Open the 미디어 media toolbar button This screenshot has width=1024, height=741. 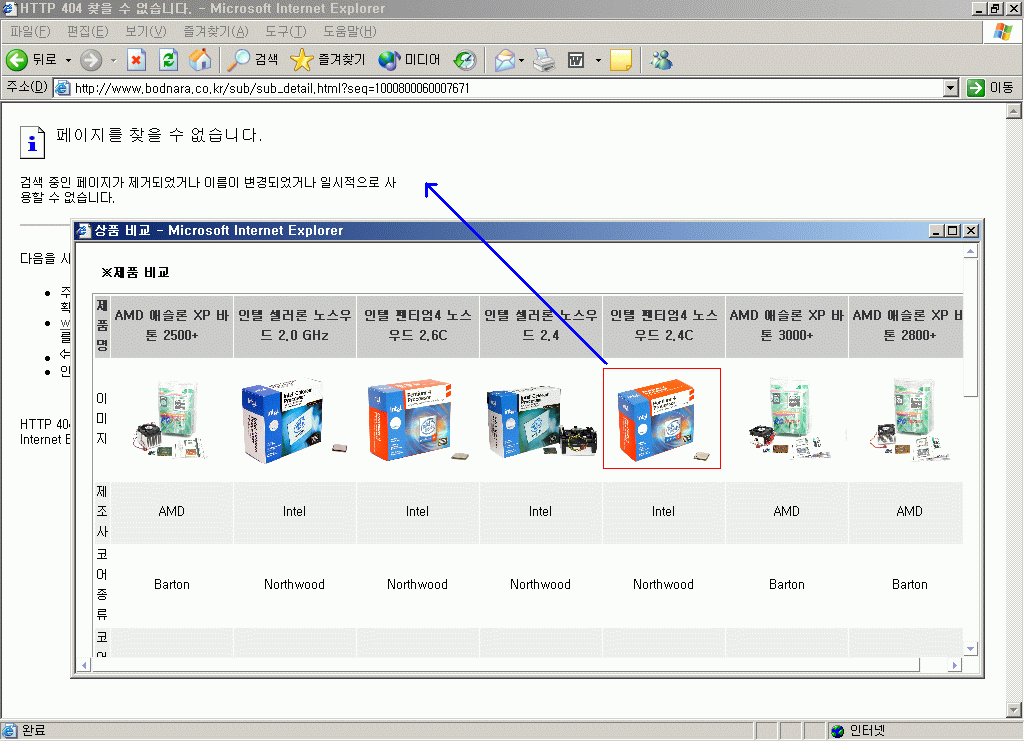pyautogui.click(x=409, y=60)
